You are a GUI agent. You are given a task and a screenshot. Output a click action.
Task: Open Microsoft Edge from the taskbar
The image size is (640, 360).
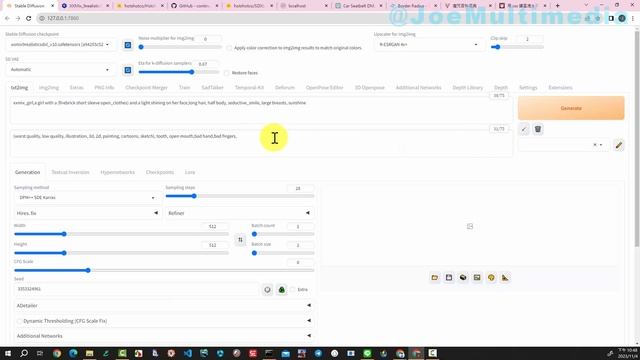pyautogui.click(x=73, y=353)
